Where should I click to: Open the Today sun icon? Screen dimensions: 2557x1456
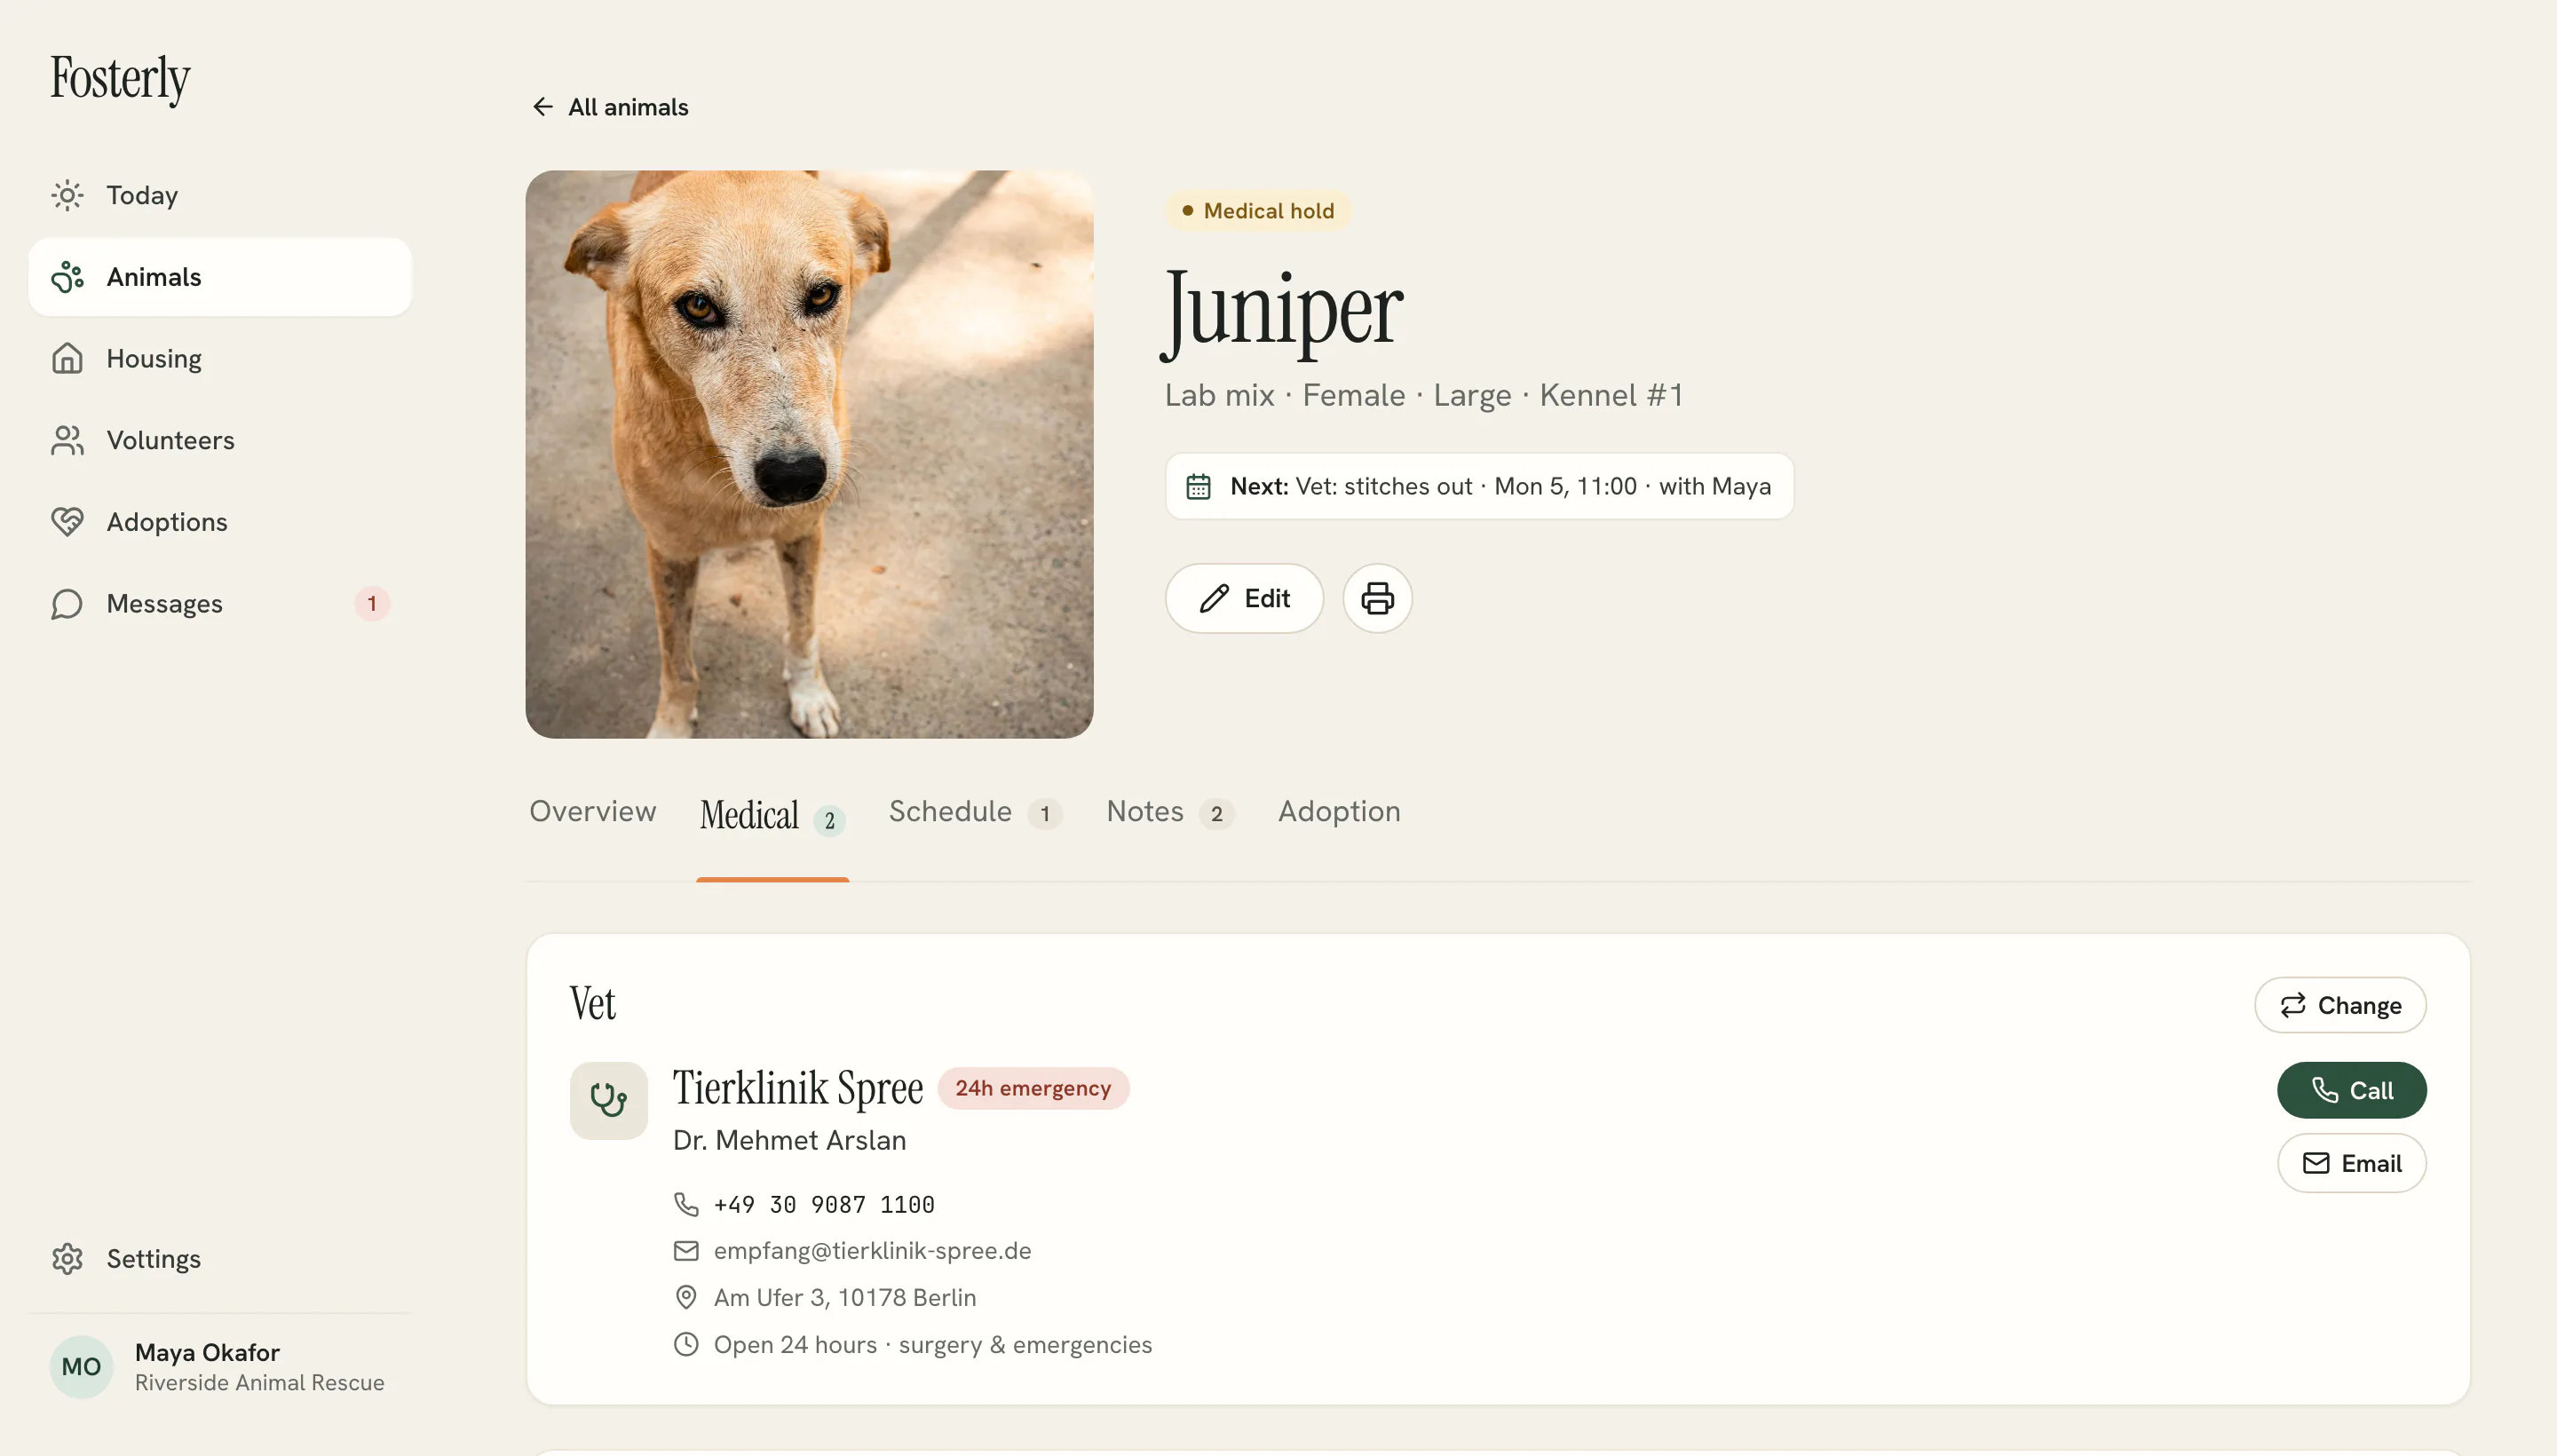point(67,195)
